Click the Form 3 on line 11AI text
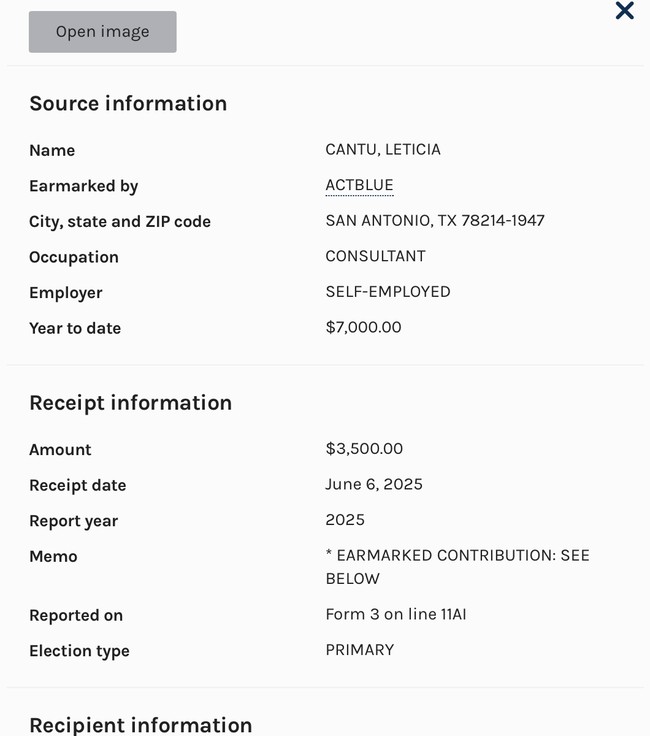Viewport: 650px width, 736px height. [396, 614]
